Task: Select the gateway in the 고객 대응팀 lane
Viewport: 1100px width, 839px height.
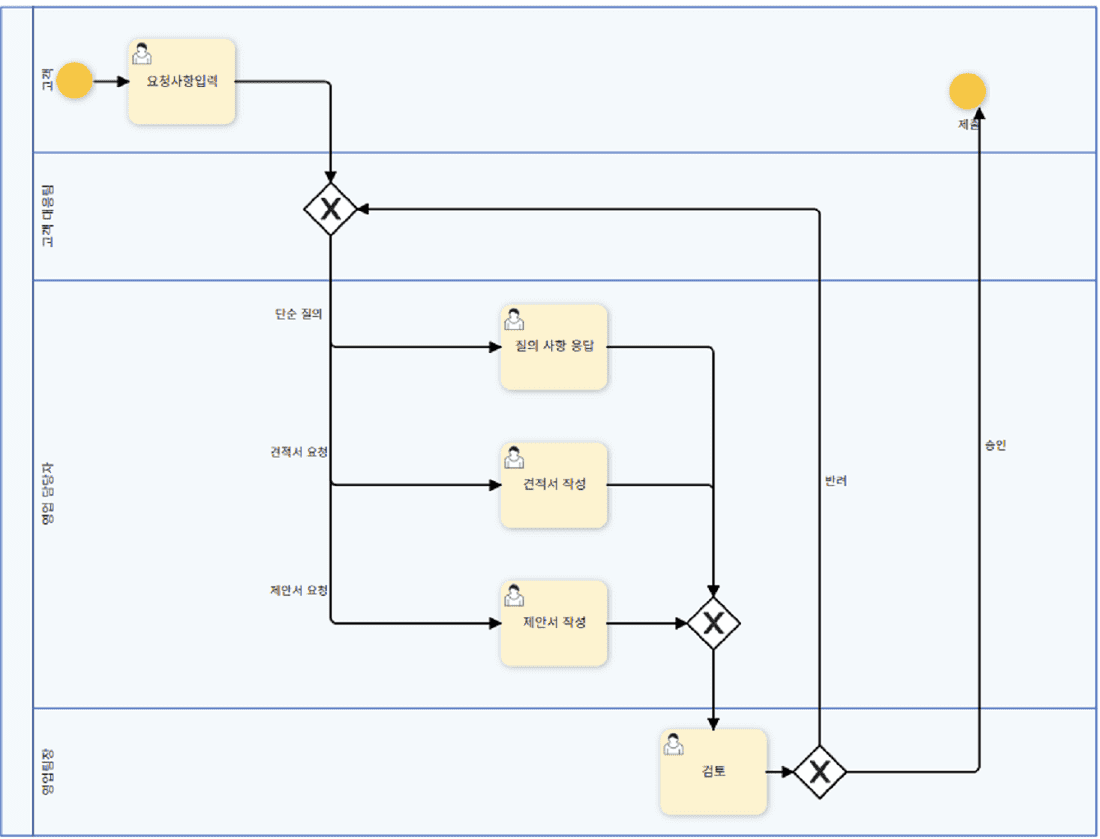Action: 330,209
